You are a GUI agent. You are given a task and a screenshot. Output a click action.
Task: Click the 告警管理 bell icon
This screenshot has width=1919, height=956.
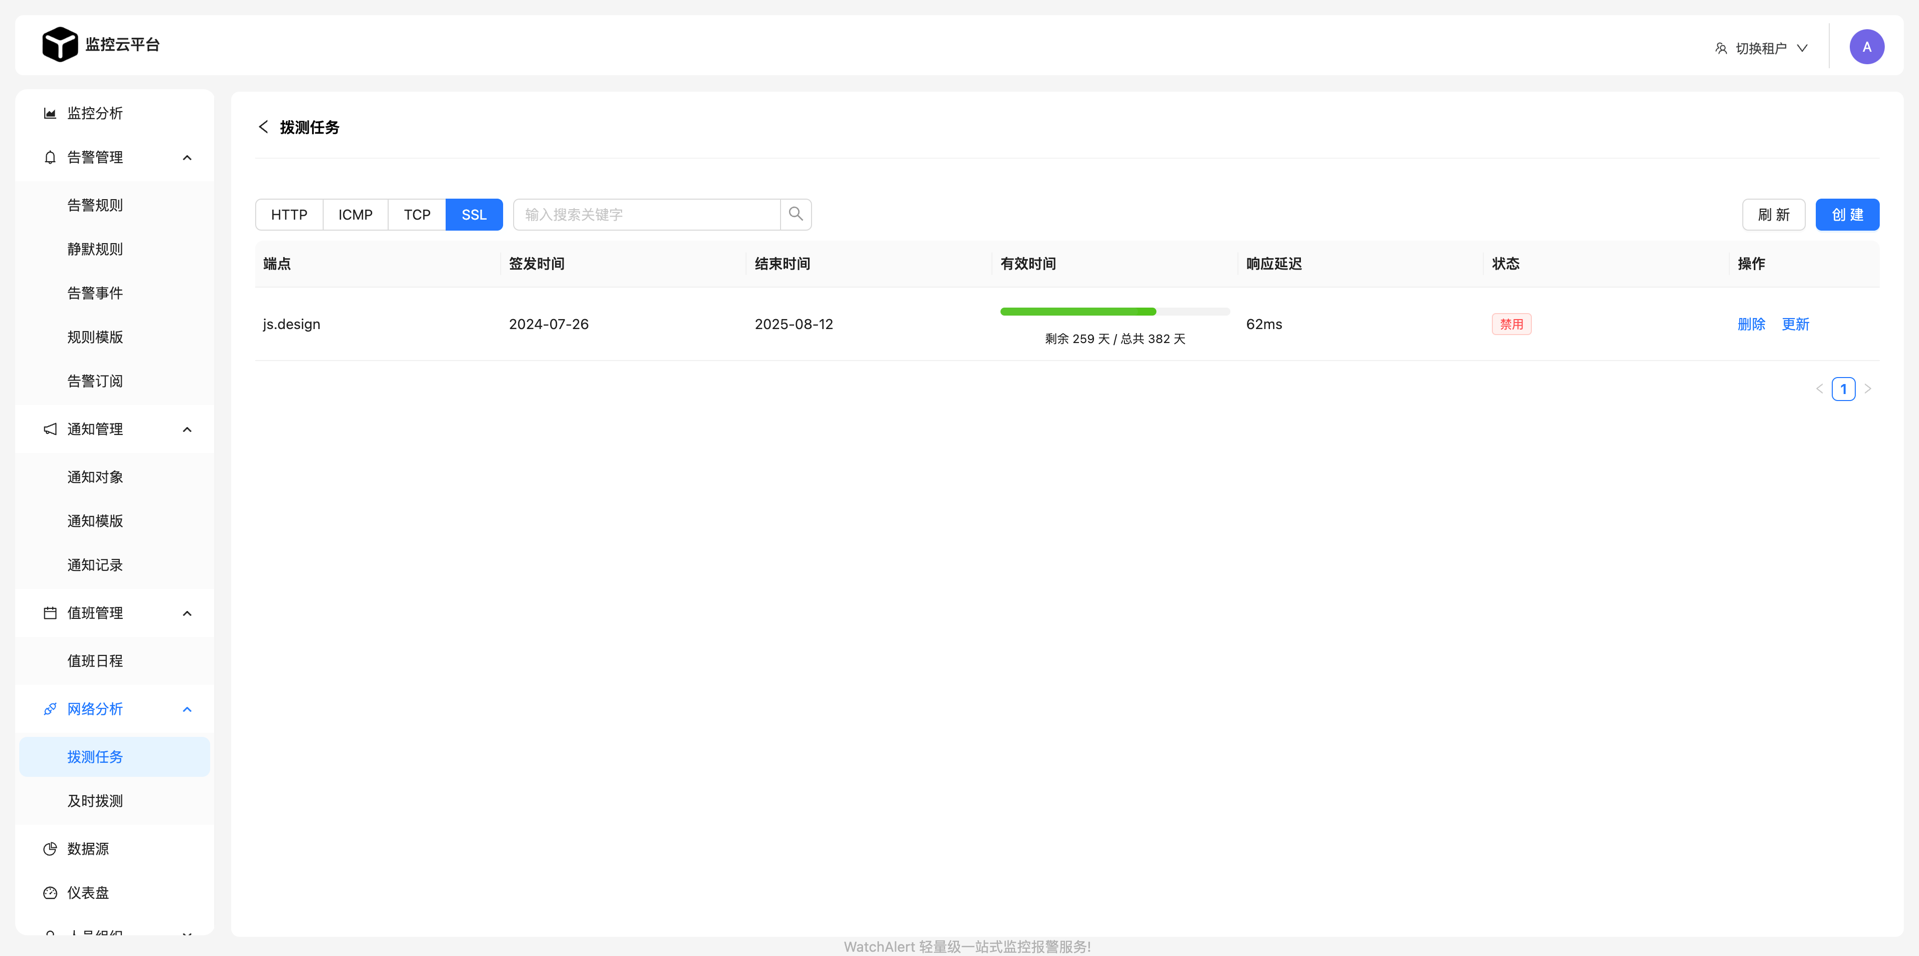click(x=50, y=157)
